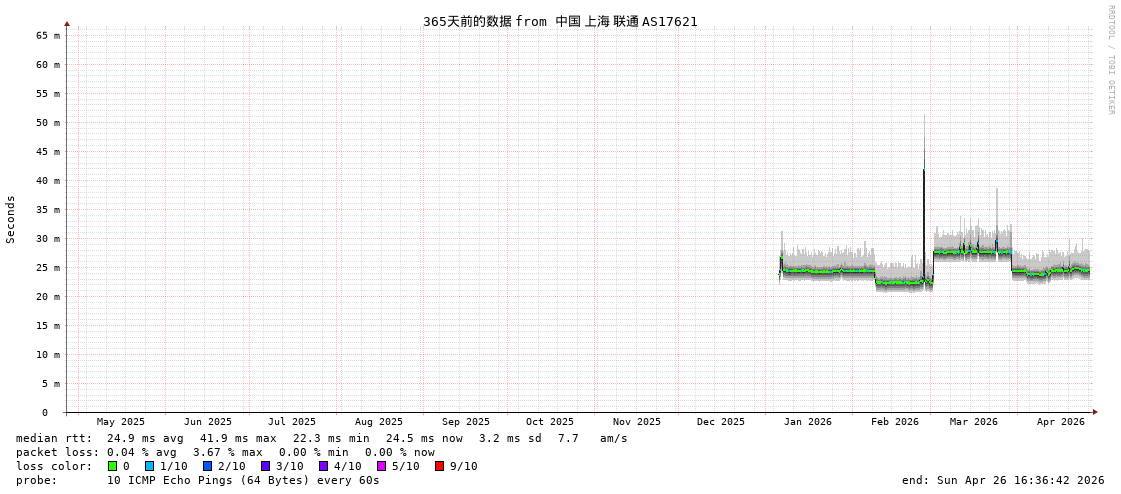Click the median rtt 24.9 ms avg value
This screenshot has width=1121, height=494.
point(145,438)
